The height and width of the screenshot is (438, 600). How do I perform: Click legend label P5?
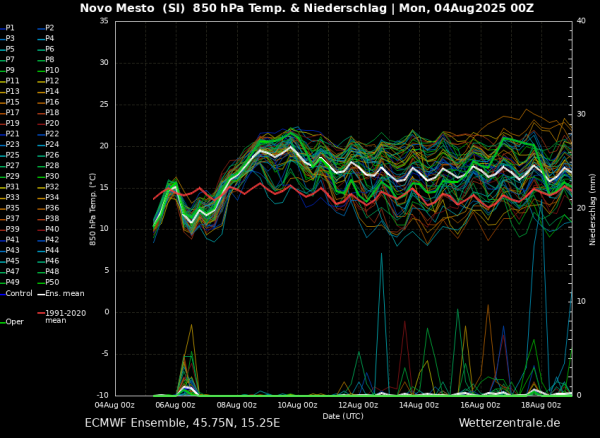pyautogui.click(x=10, y=49)
